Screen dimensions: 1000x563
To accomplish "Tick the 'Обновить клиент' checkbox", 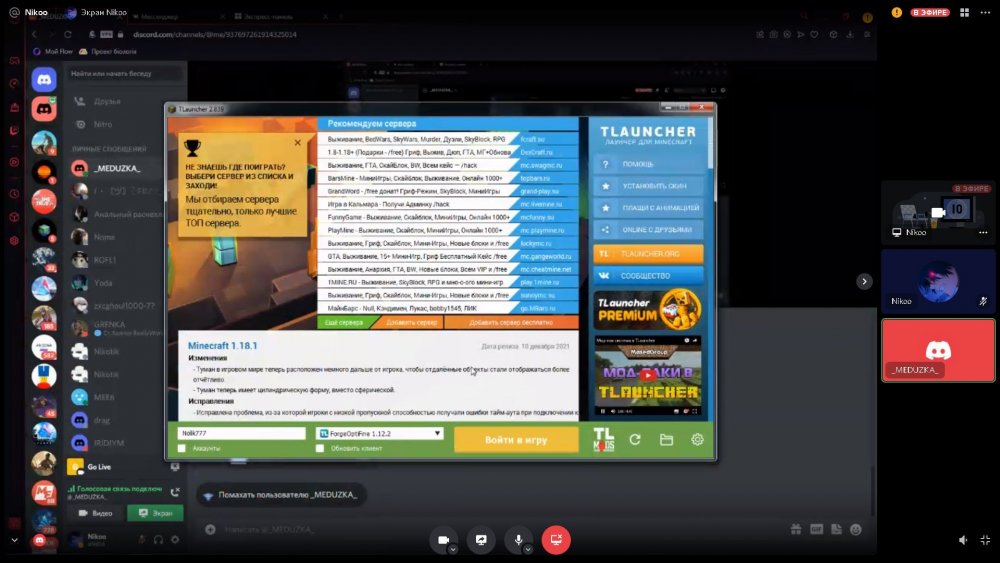I will [320, 448].
